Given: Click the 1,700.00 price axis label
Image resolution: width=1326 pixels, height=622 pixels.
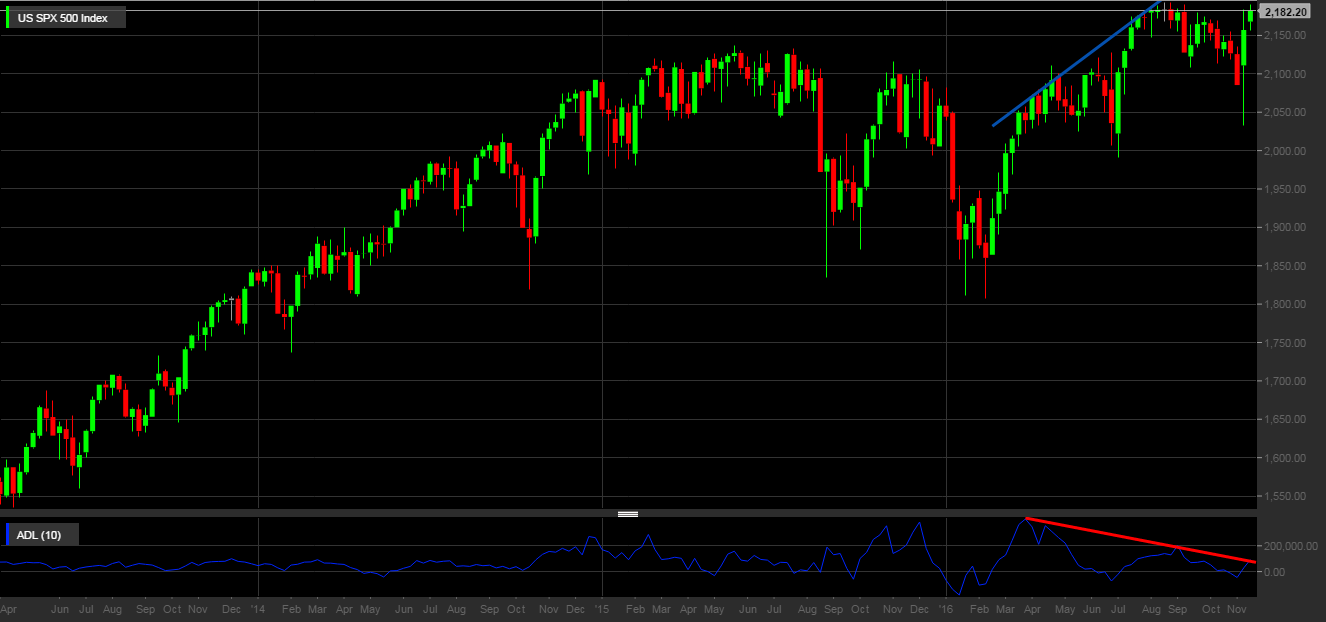Looking at the screenshot, I should [1285, 381].
